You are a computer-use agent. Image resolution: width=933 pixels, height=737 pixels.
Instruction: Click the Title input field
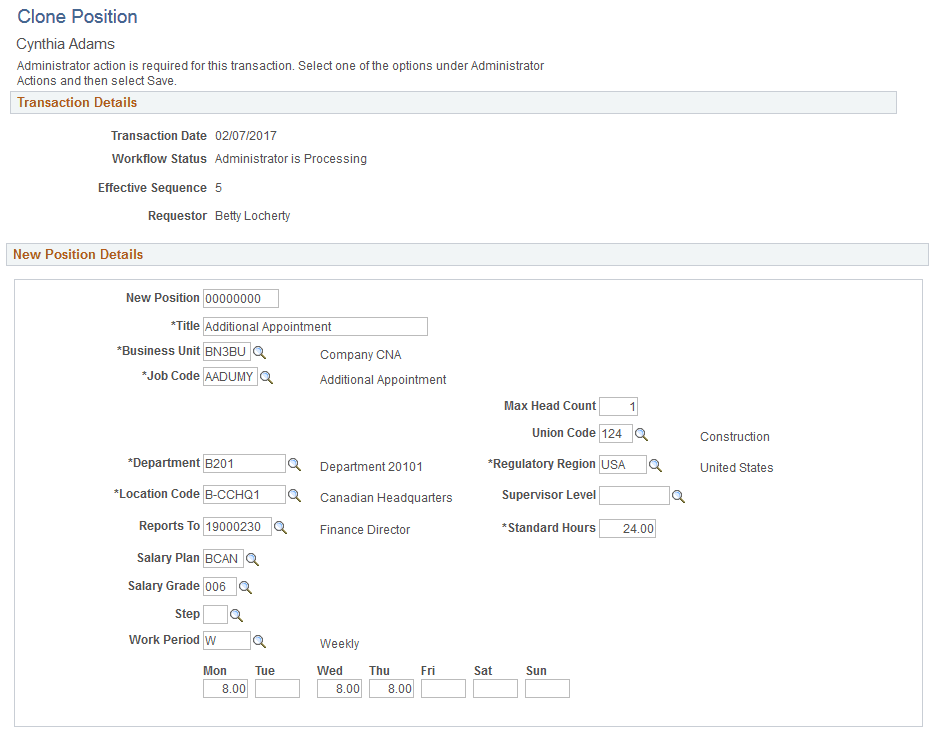coord(315,327)
